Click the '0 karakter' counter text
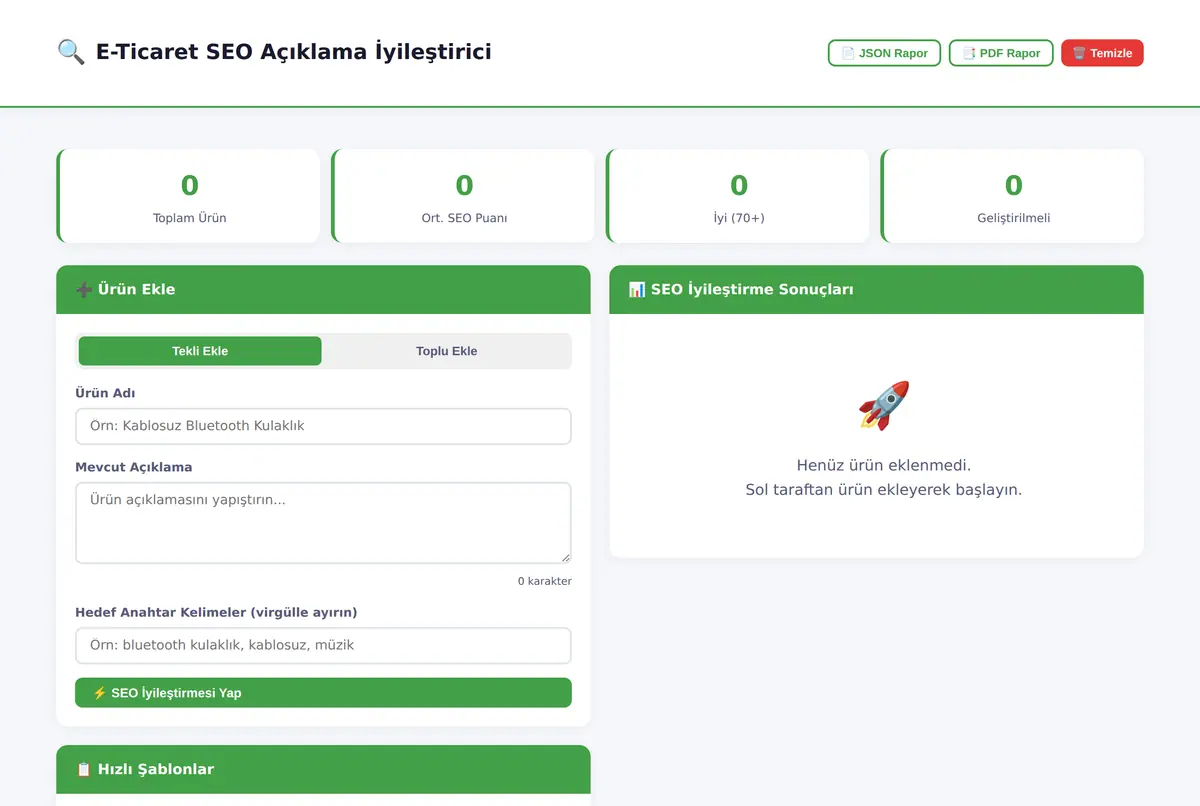 (545, 581)
